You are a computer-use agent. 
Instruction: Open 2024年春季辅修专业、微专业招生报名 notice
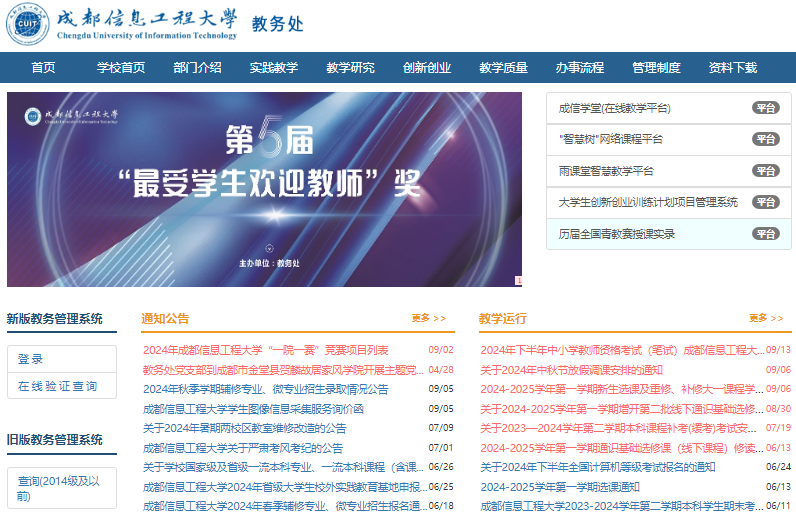pos(285,506)
